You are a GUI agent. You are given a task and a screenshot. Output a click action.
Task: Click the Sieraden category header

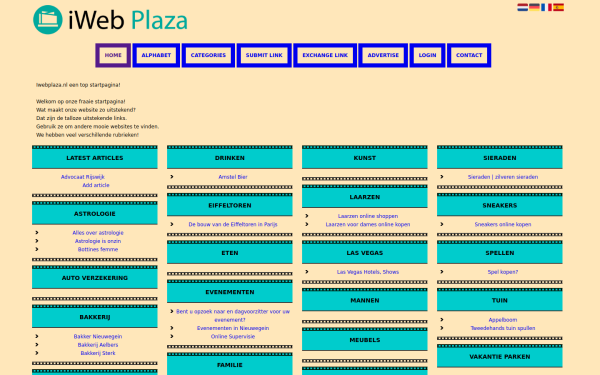500,158
